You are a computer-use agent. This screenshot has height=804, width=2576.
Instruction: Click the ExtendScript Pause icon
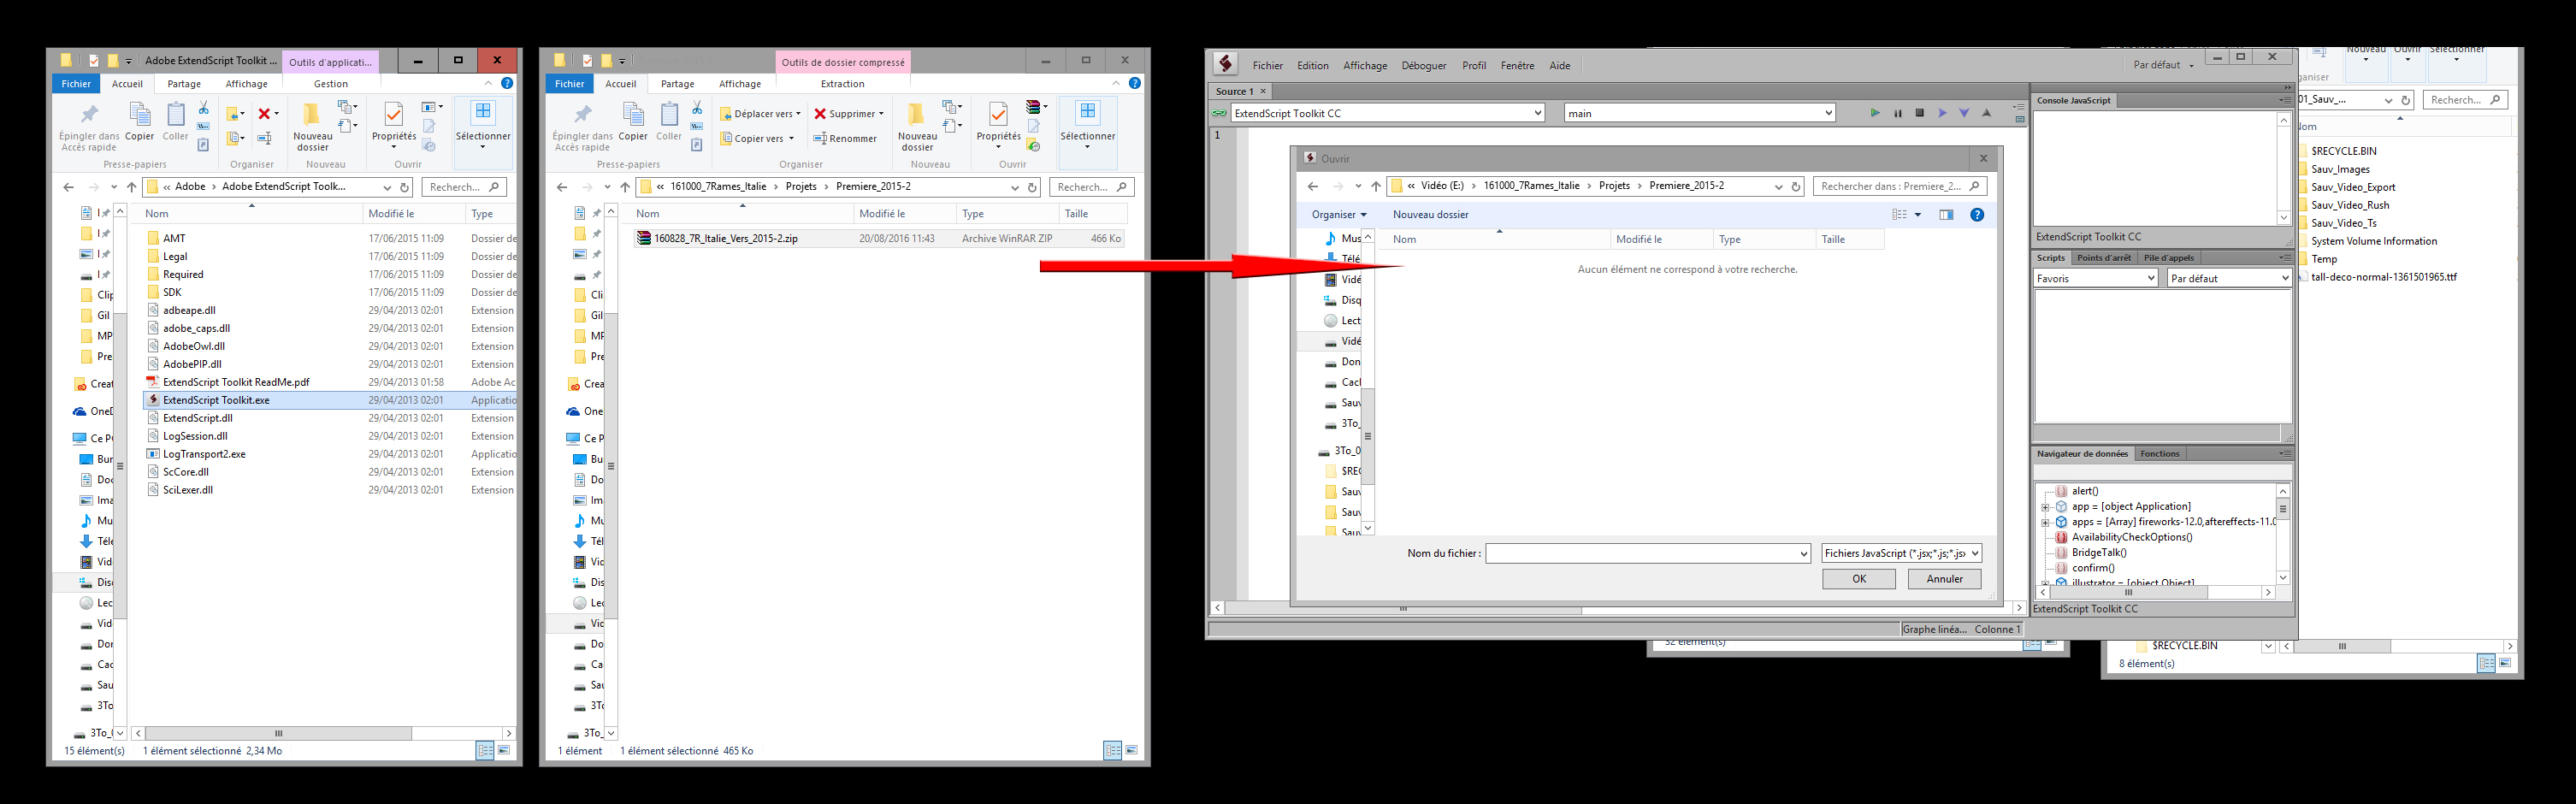1898,113
